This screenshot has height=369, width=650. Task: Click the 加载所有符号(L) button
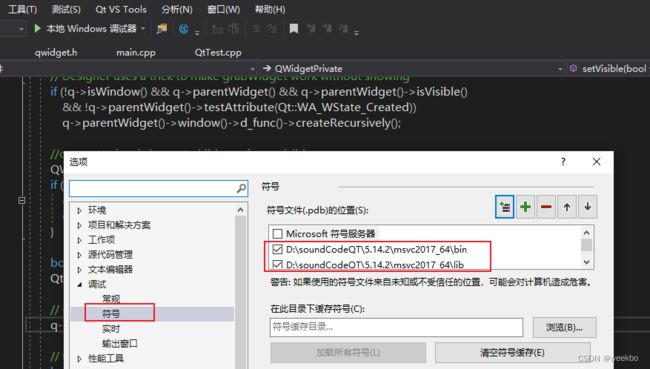tap(348, 353)
